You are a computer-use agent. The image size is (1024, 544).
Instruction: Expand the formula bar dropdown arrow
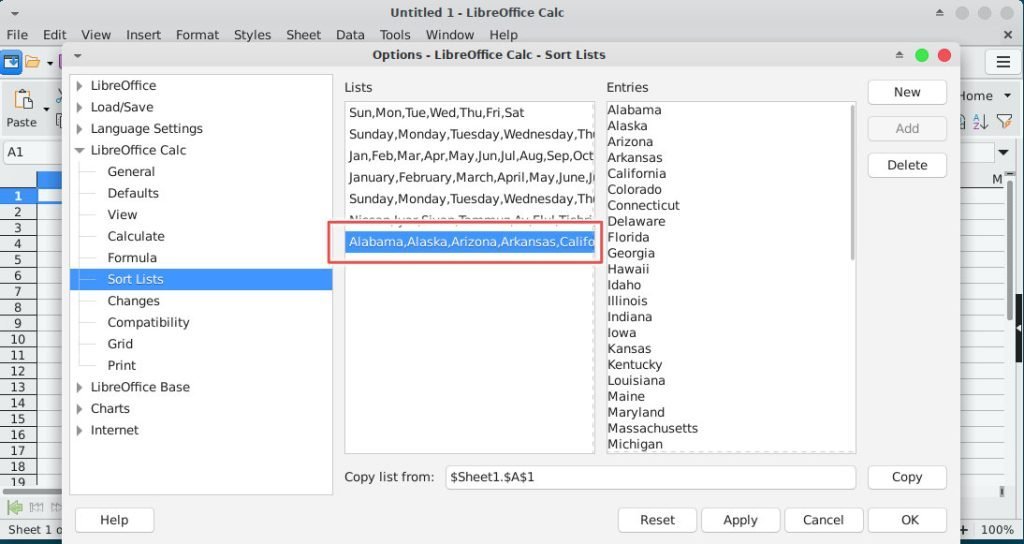(1003, 153)
